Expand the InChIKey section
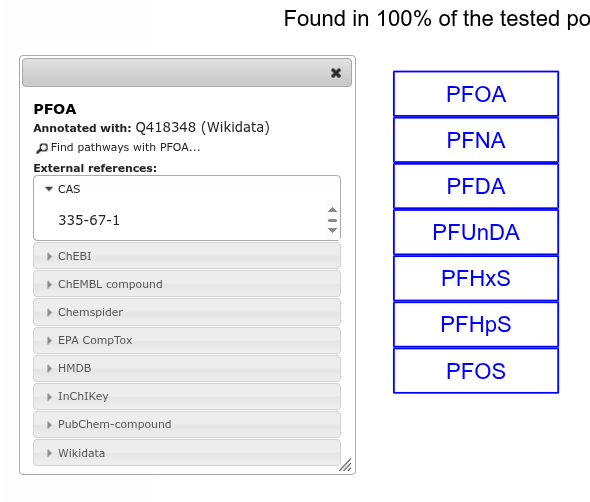The width and height of the screenshot is (590, 502). click(x=187, y=396)
